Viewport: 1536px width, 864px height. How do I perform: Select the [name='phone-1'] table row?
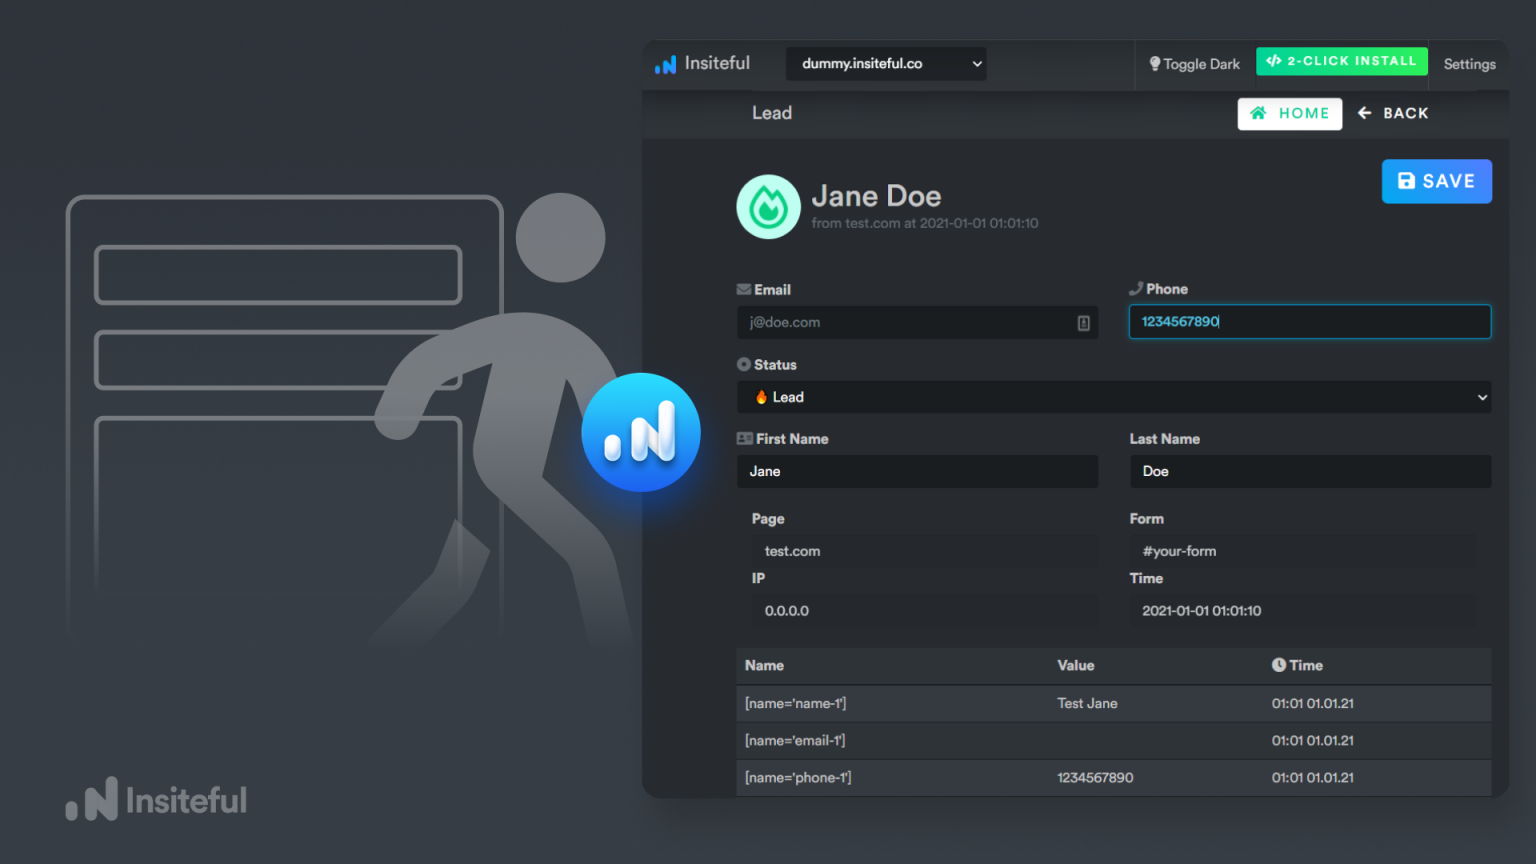[x=1113, y=778]
